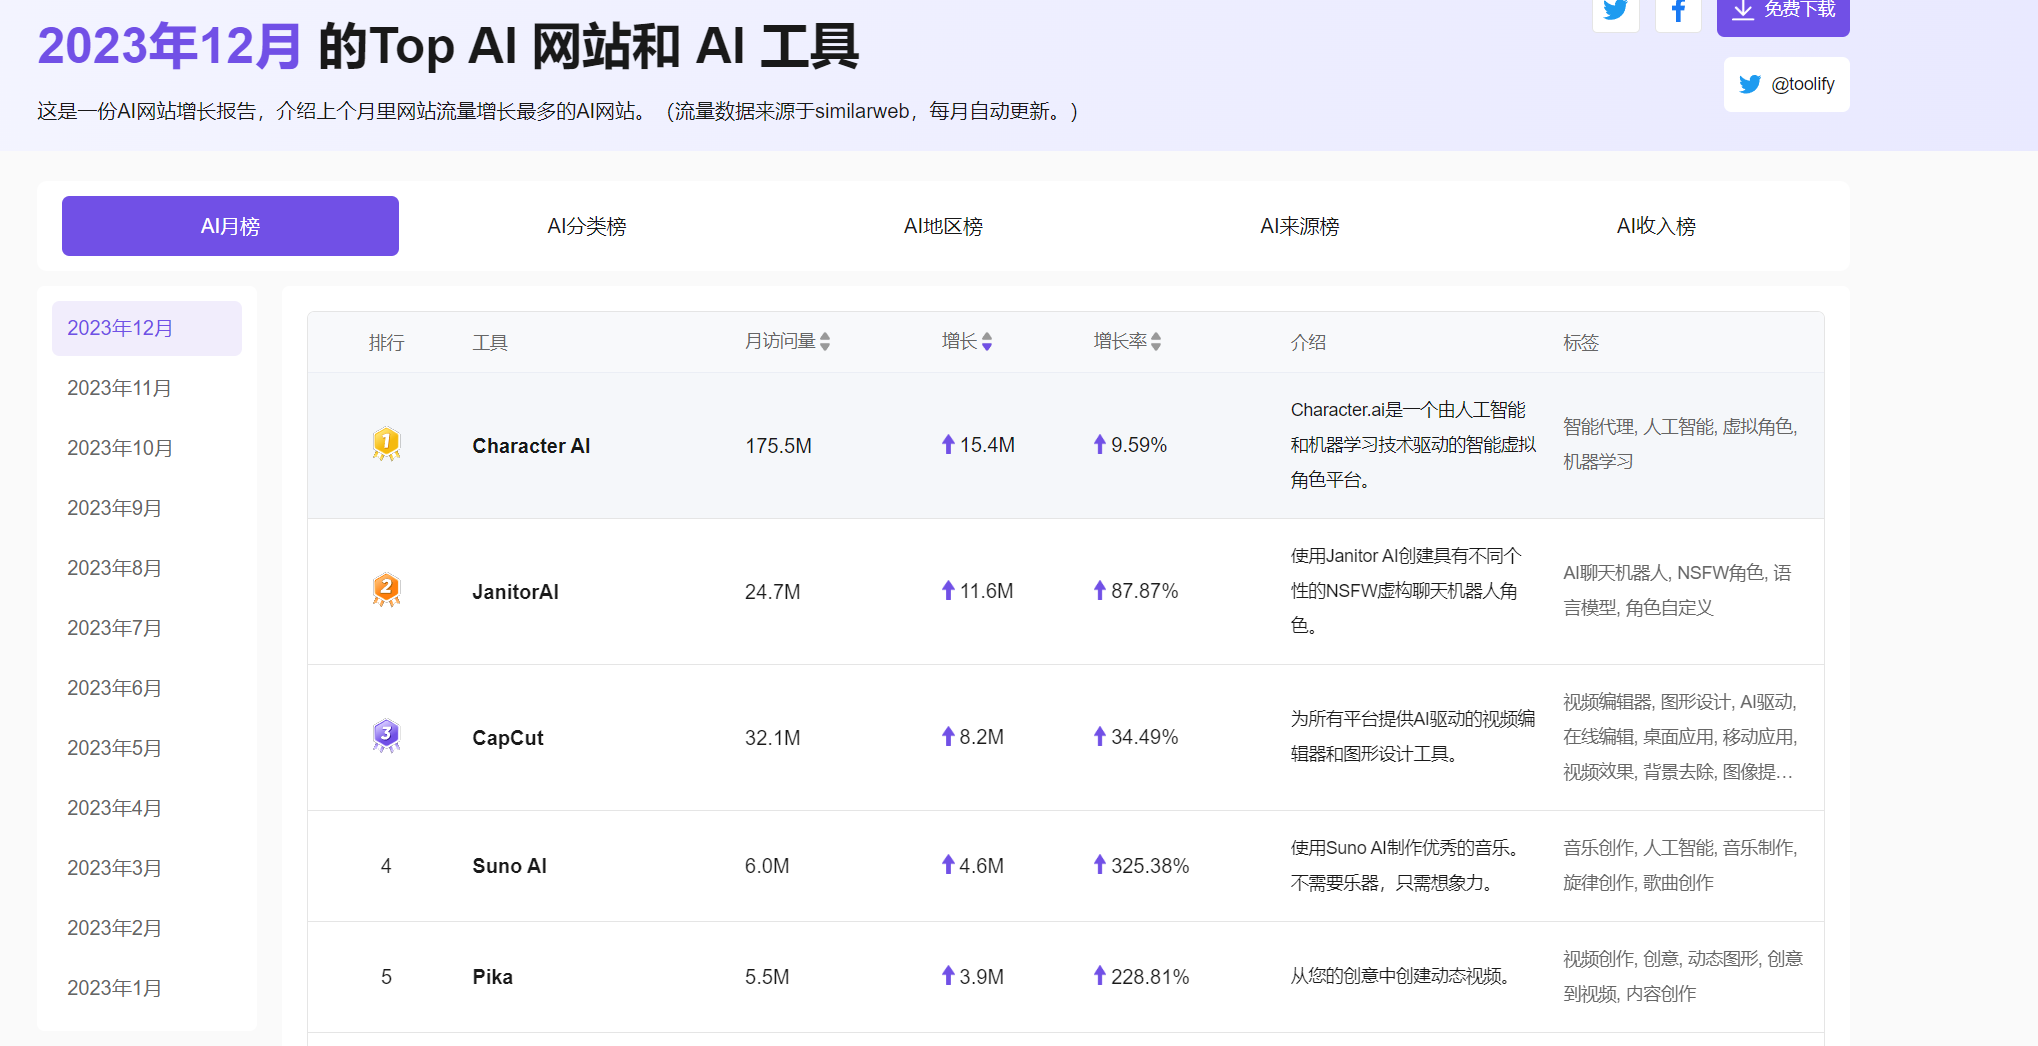Viewport: 2038px width, 1046px height.
Task: Select 2023年1月 in the month list
Action: 147,988
